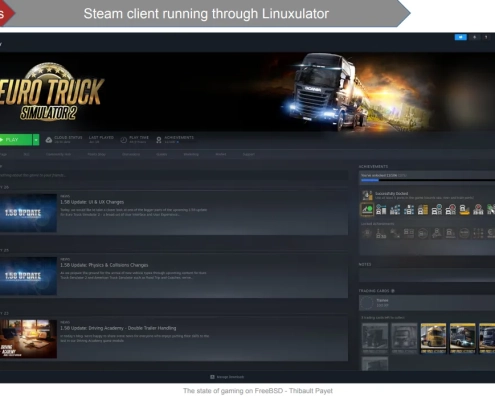Open '1.58 Update: Physics & Collisions Changes' headline

(104, 265)
